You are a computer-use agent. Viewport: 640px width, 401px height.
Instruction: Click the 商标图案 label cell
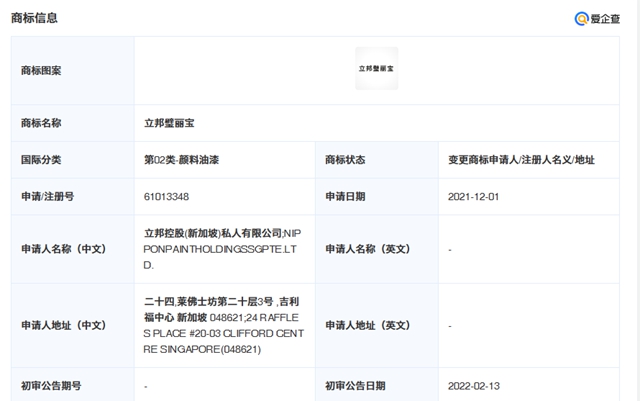click(x=73, y=70)
